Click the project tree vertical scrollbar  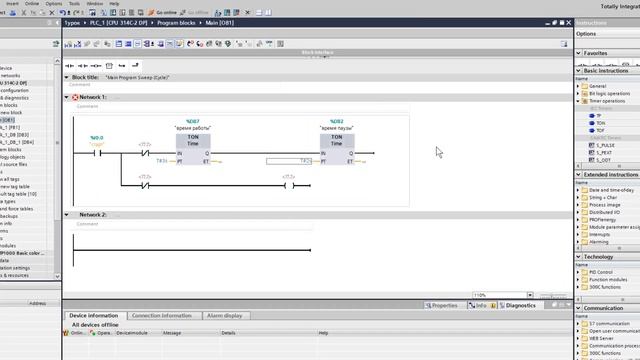(57, 168)
